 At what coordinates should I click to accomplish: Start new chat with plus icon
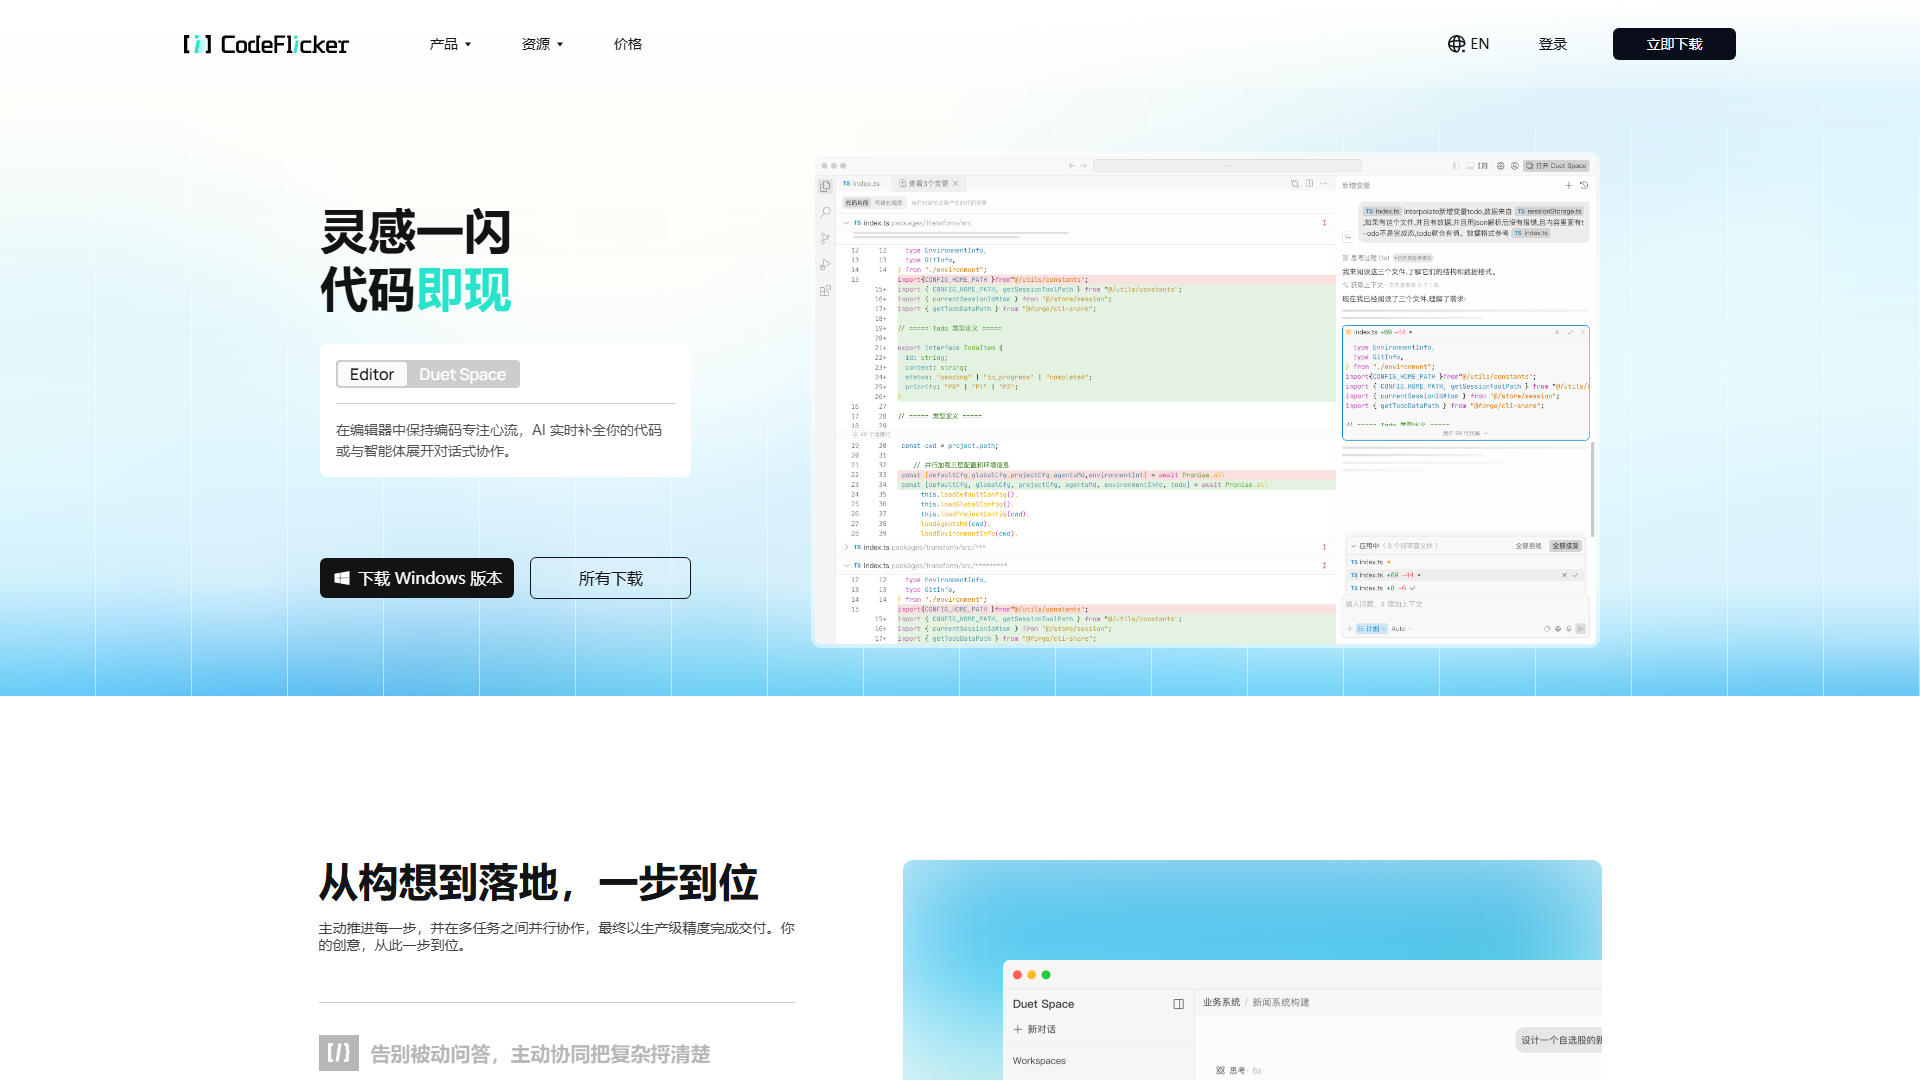[x=1569, y=185]
